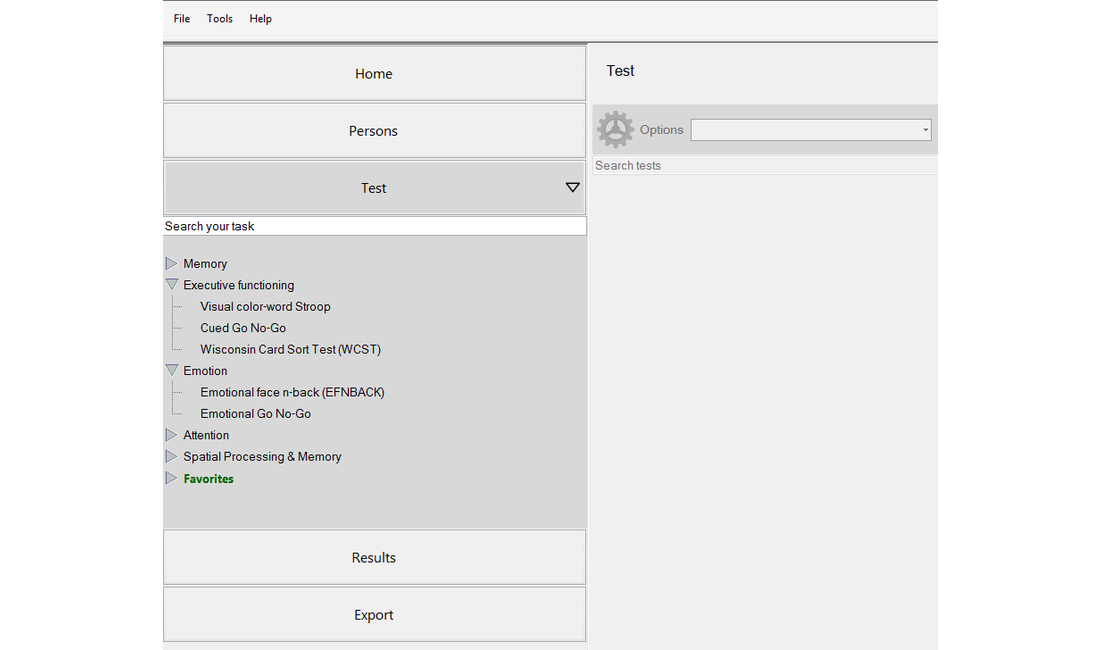Expand the Memory category
The image size is (1100, 650).
[171, 264]
